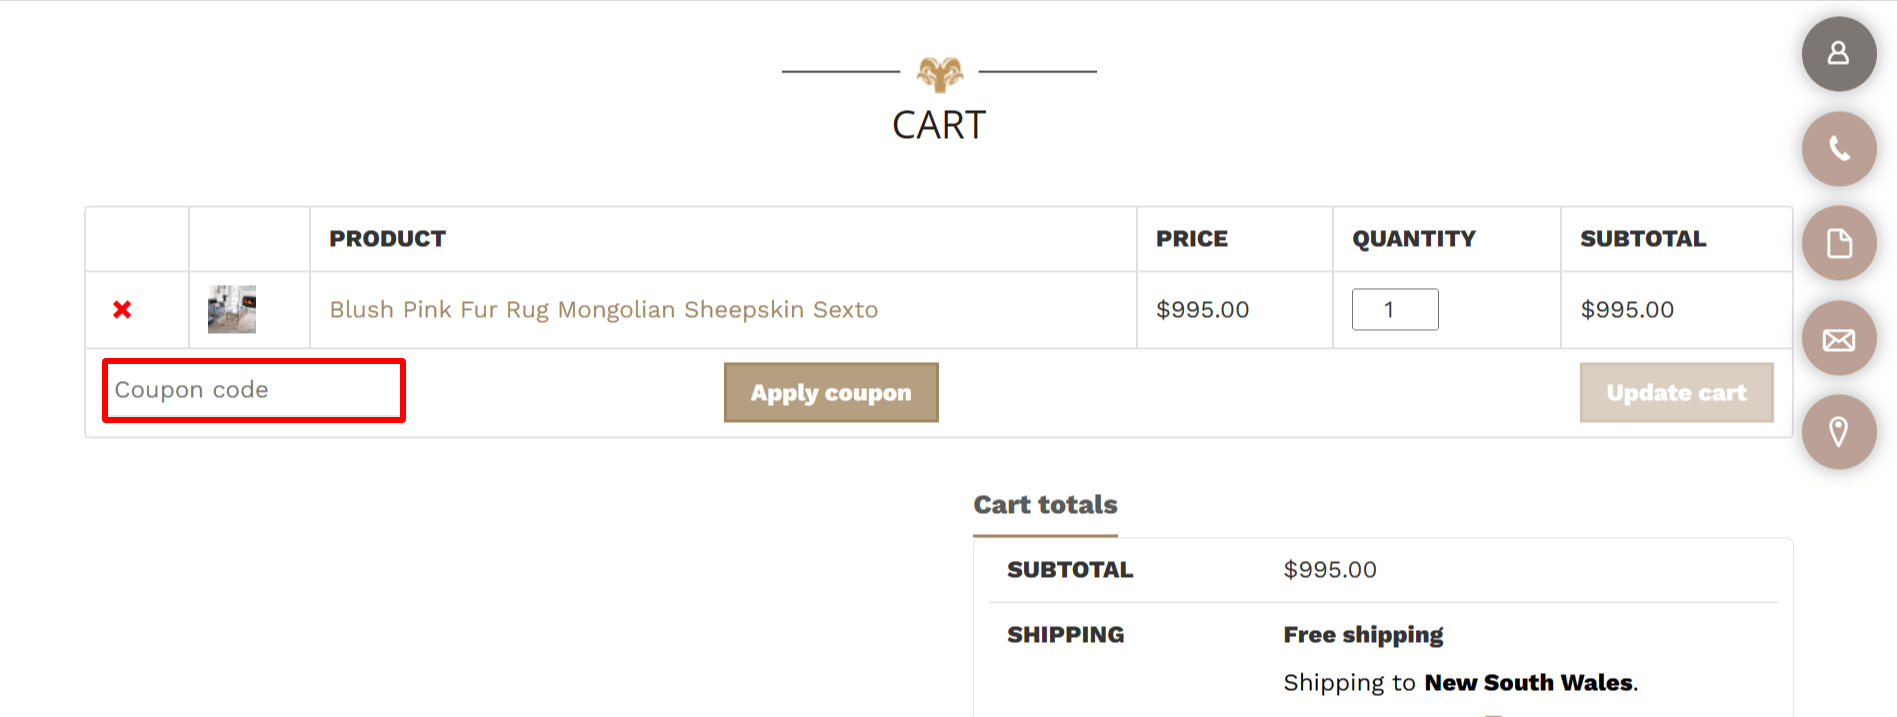The height and width of the screenshot is (717, 1897).
Task: Click the $995.00 subtotal amount
Action: click(1329, 569)
